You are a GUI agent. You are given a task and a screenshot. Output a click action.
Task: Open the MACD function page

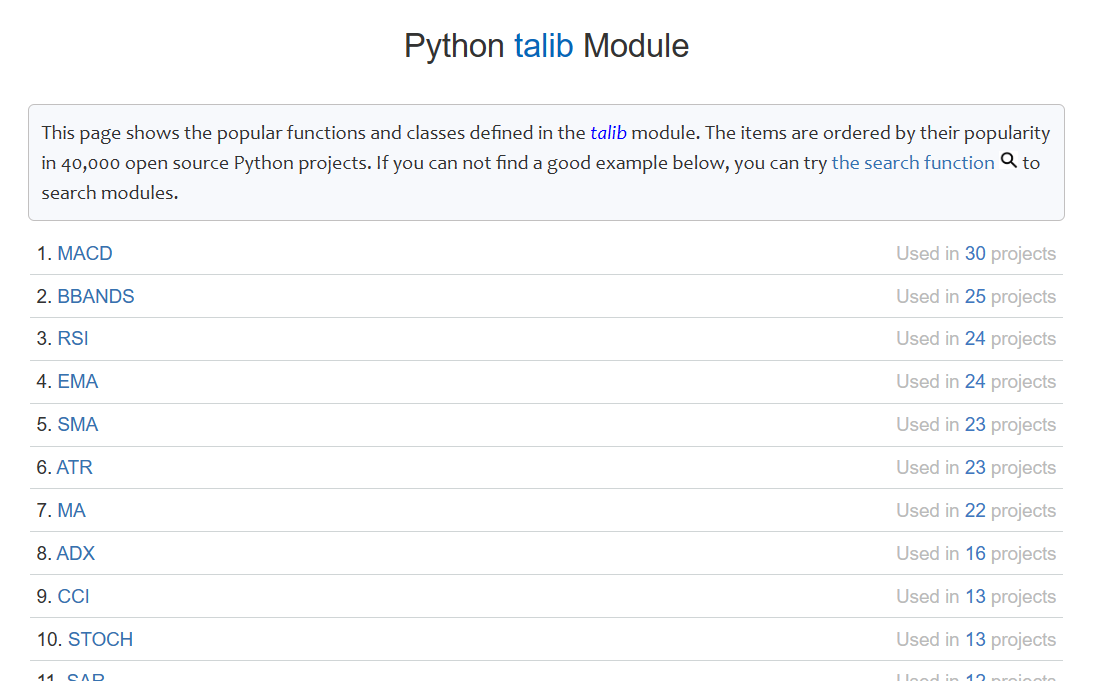[x=85, y=253]
